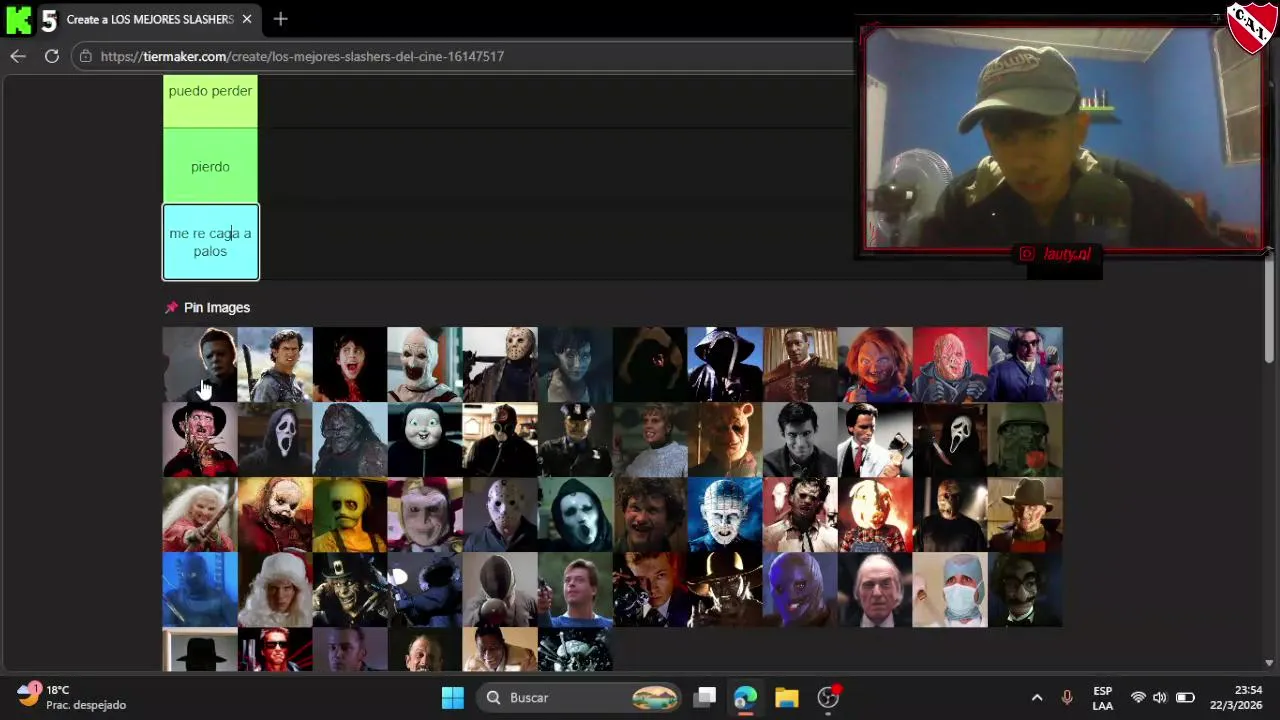Select the 'pierdo' tier label
Screen dimensions: 1280x720
coord(210,166)
